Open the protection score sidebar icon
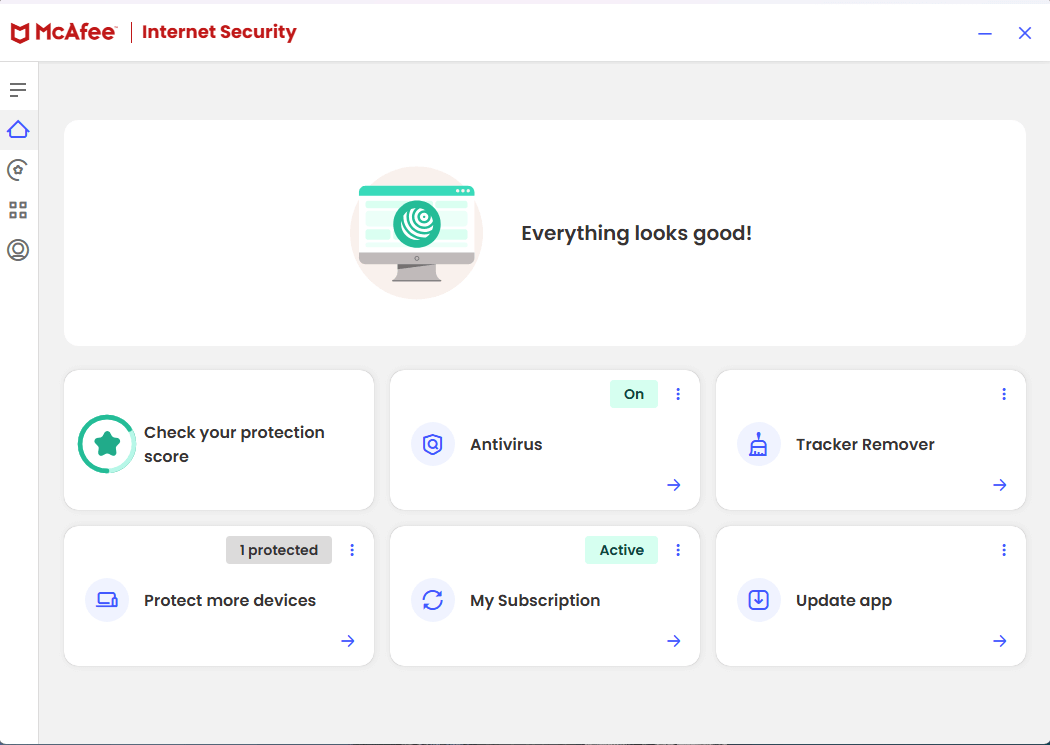This screenshot has width=1050, height=745. tap(18, 170)
